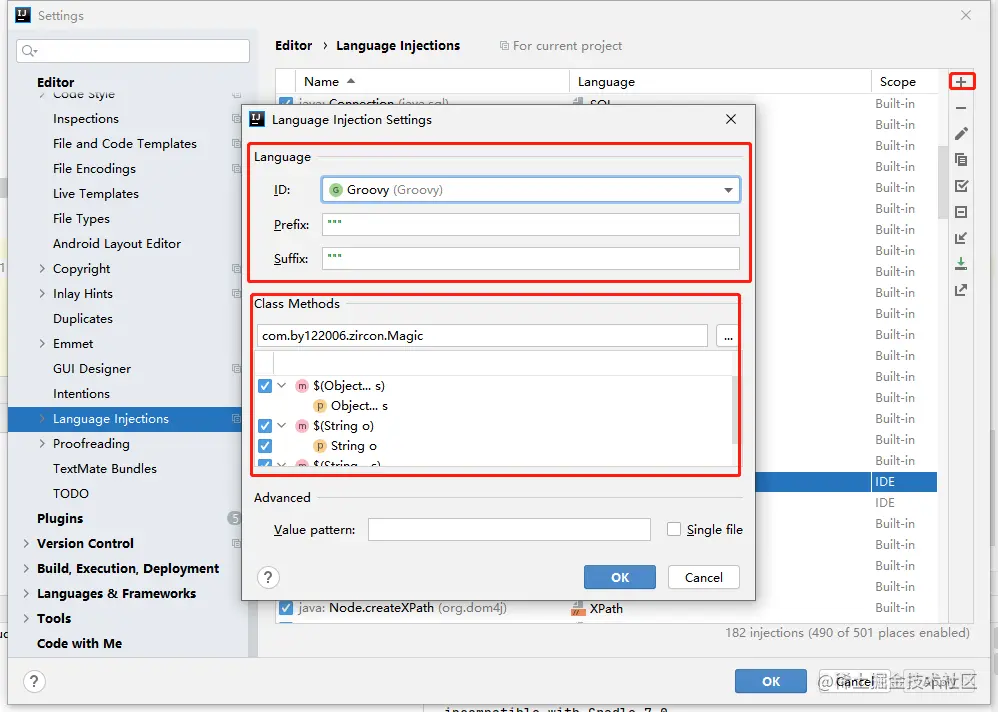Image resolution: width=998 pixels, height=712 pixels.
Task: Click the Export injections icon
Action: click(x=961, y=290)
